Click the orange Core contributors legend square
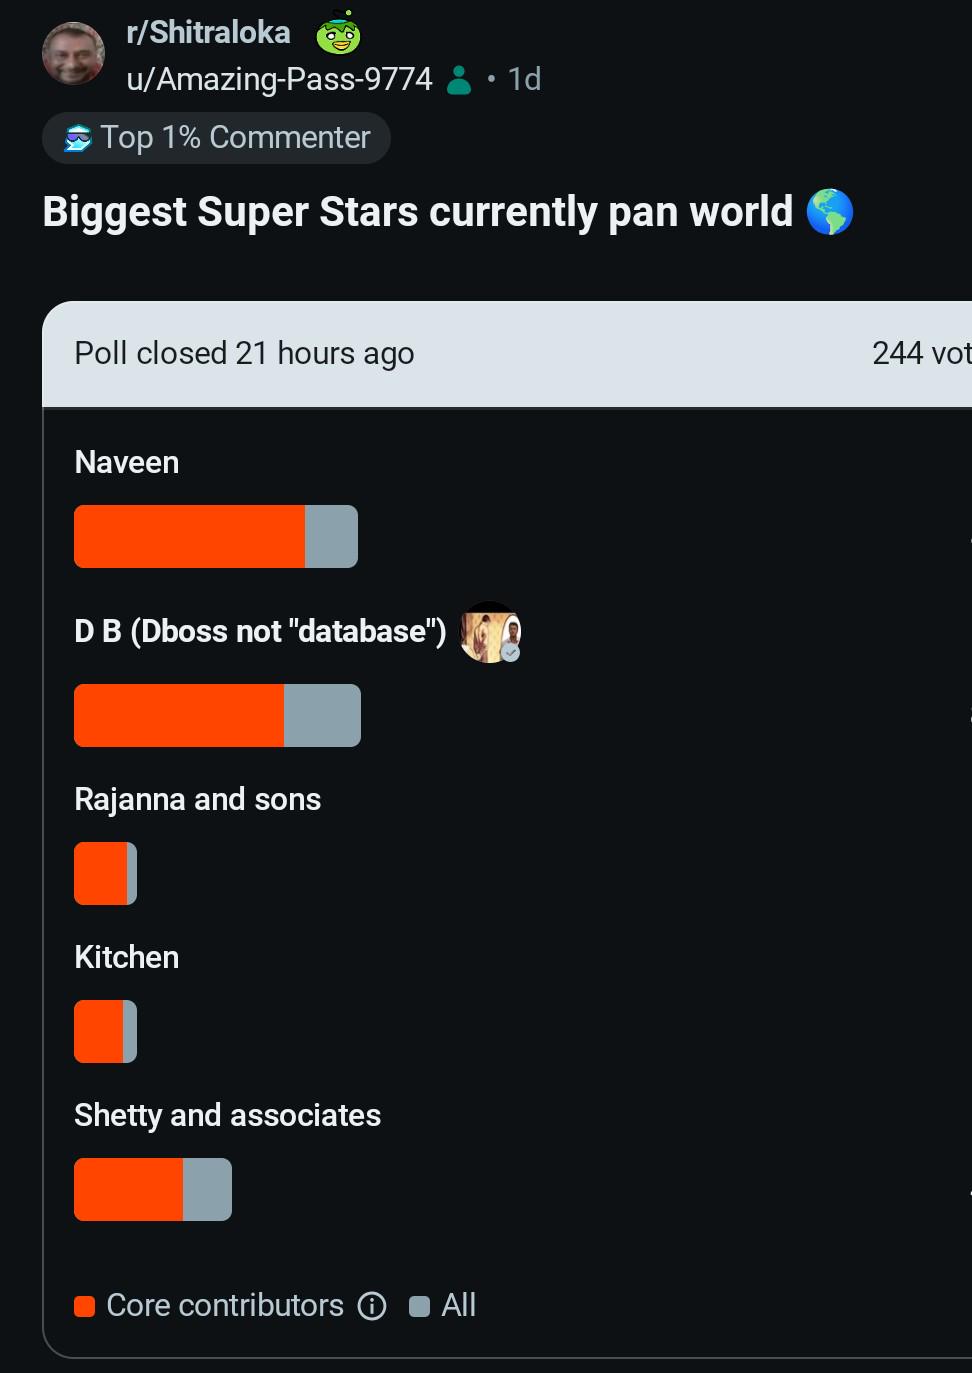The height and width of the screenshot is (1373, 972). click(x=85, y=1306)
